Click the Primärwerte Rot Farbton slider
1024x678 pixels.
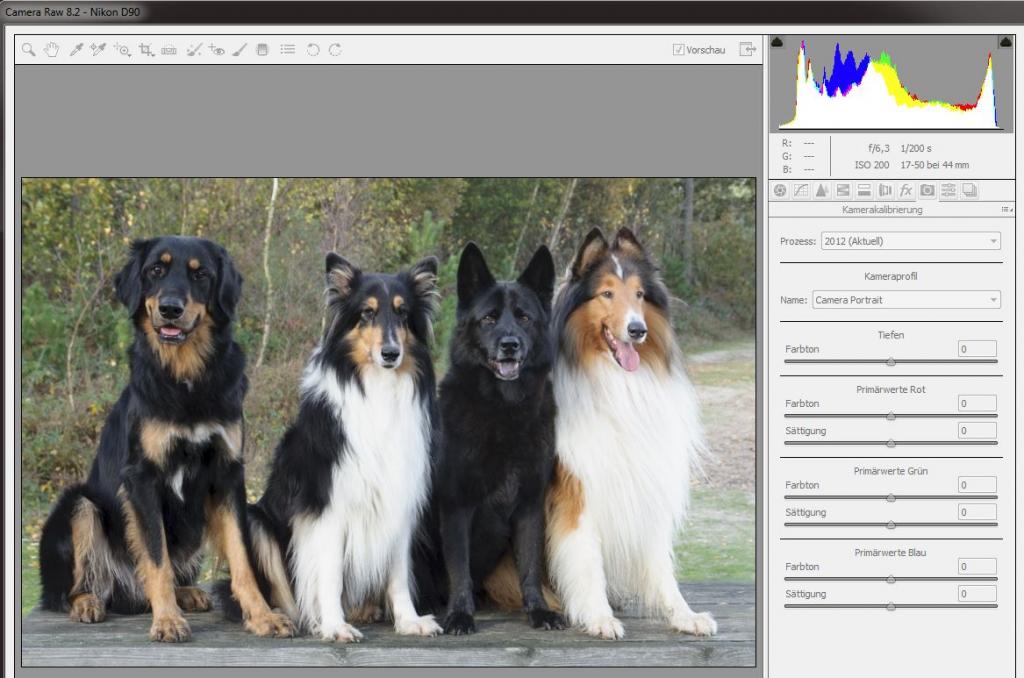coord(891,416)
